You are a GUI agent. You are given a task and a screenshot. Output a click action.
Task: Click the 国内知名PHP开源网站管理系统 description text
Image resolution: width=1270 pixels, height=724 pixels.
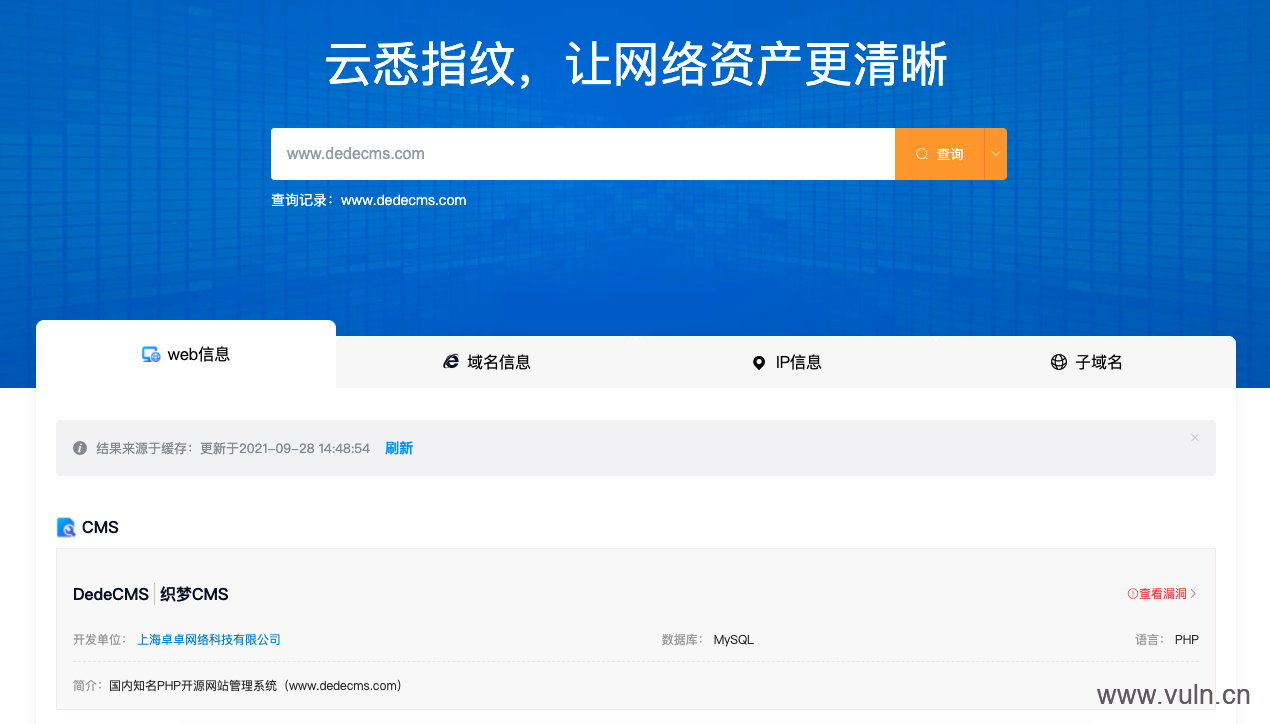pos(255,686)
